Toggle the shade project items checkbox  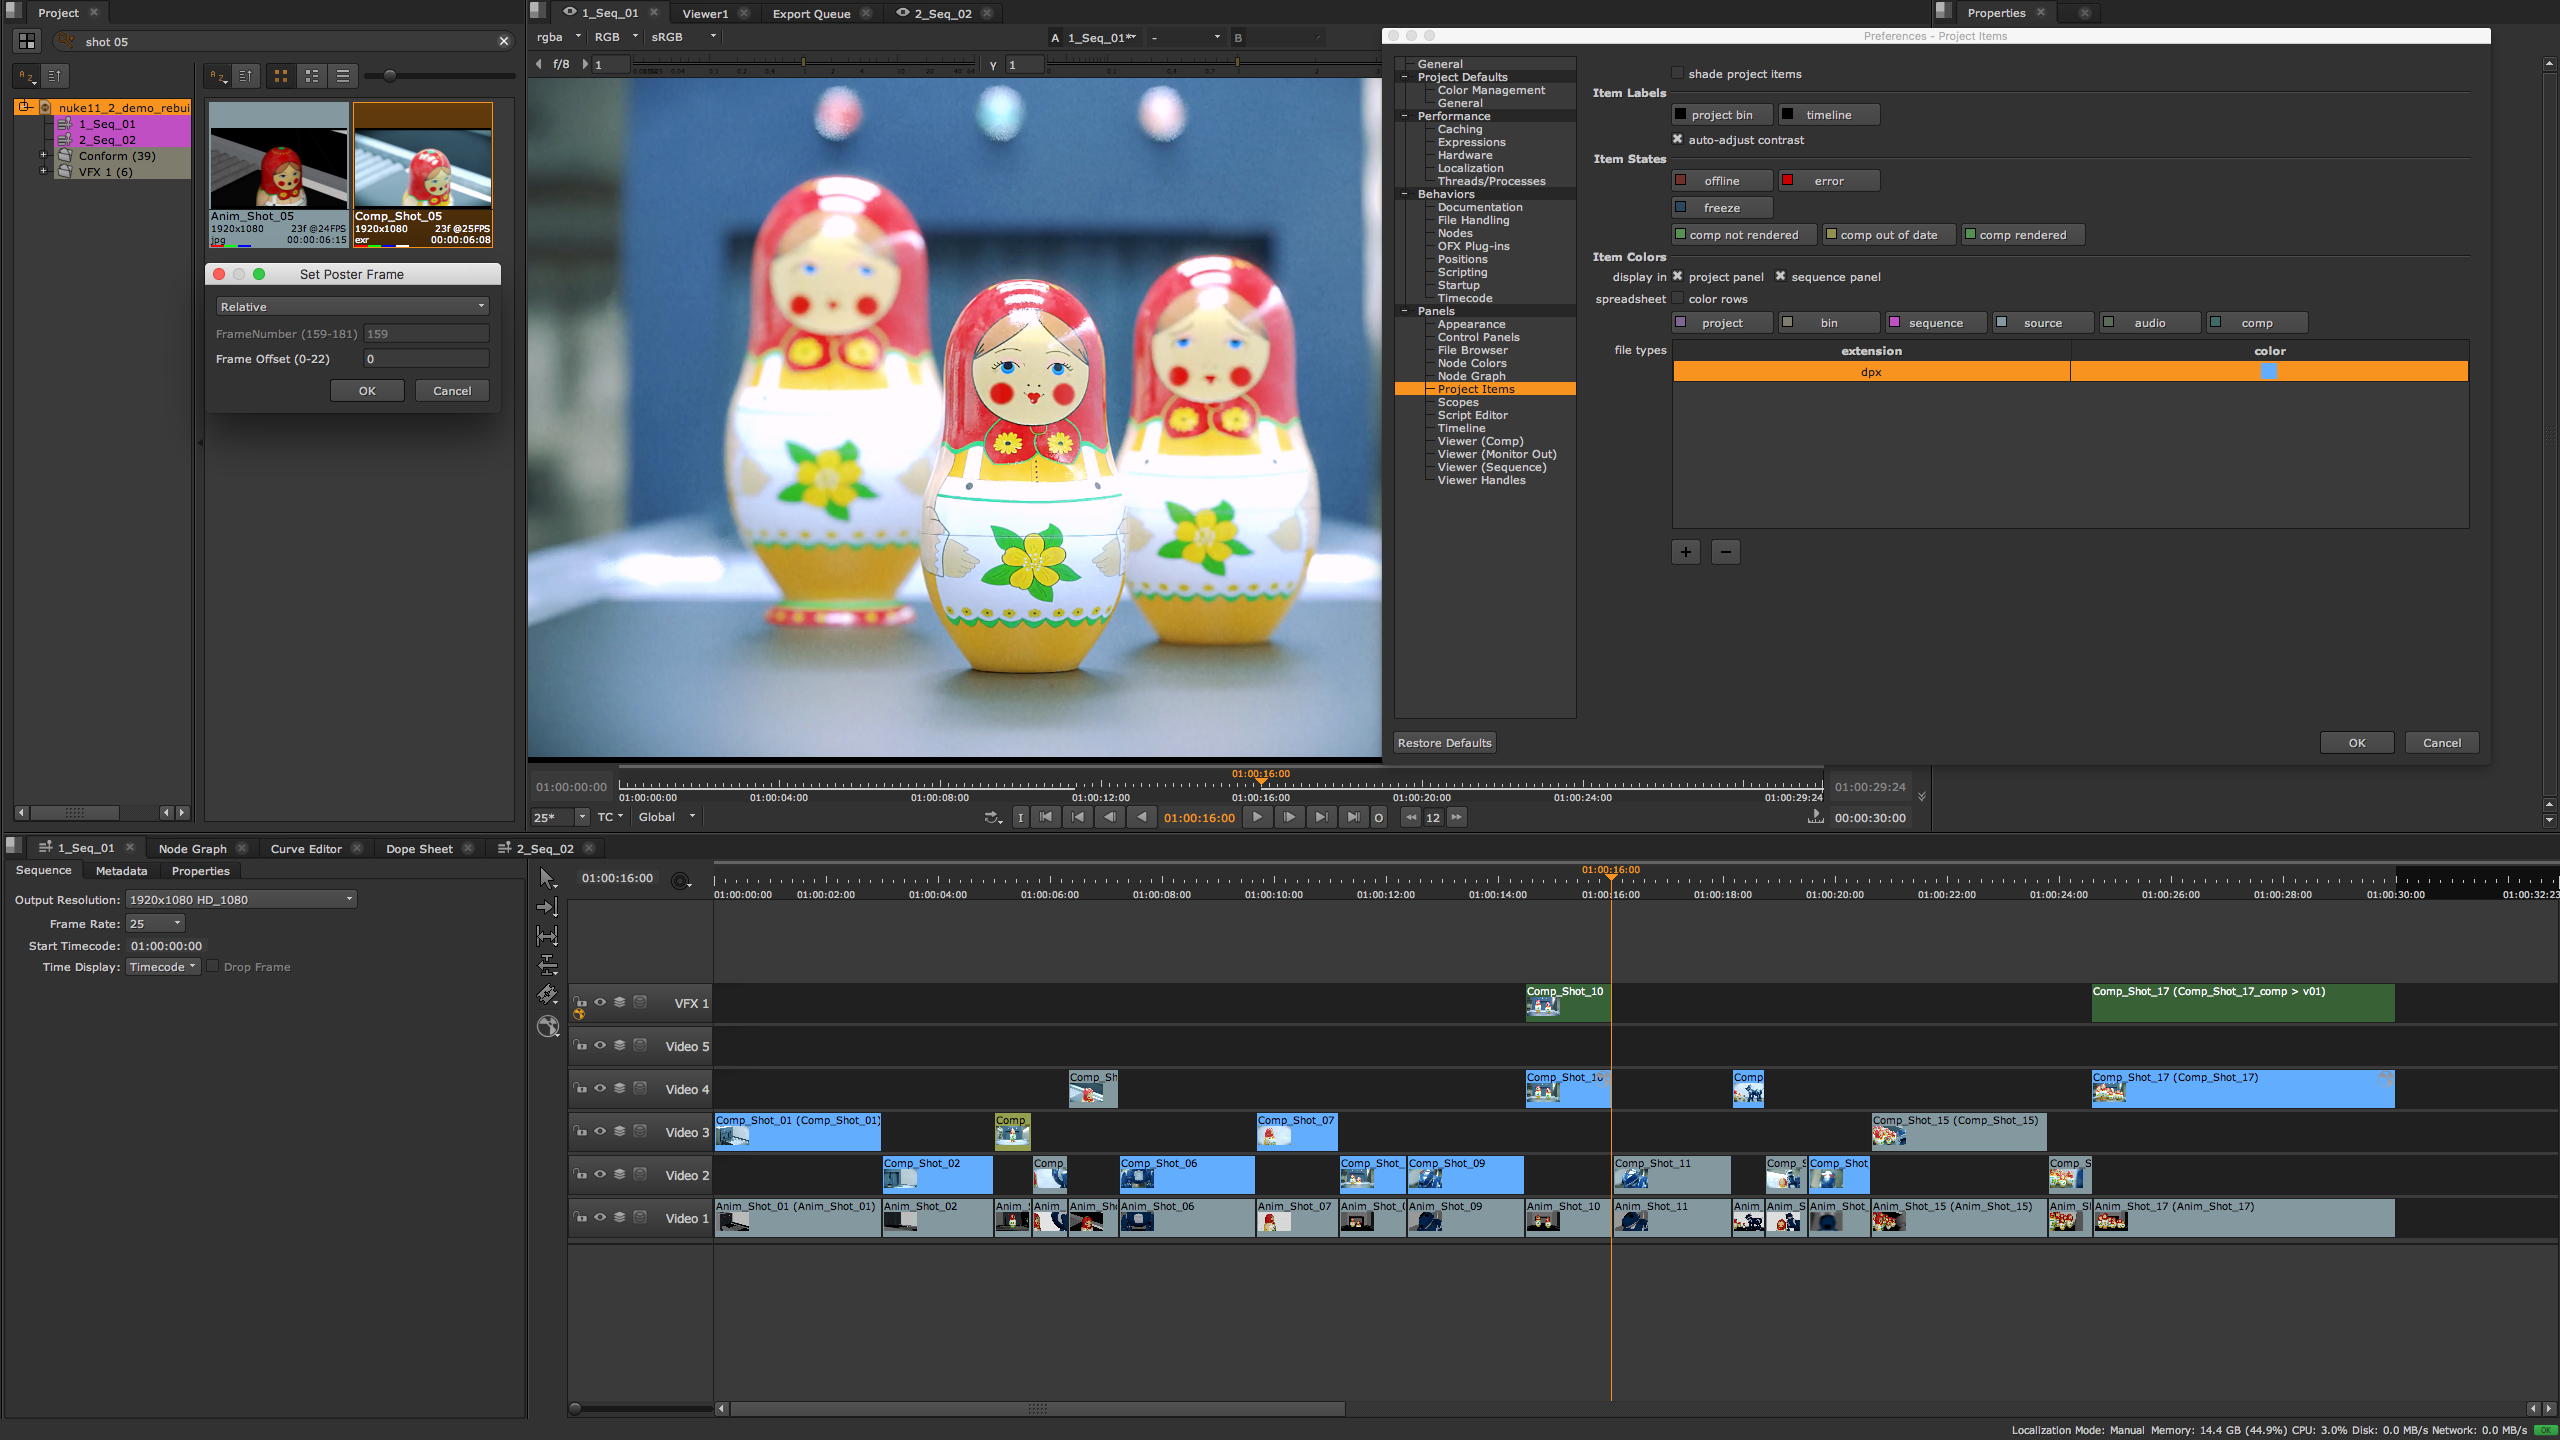coord(1677,72)
